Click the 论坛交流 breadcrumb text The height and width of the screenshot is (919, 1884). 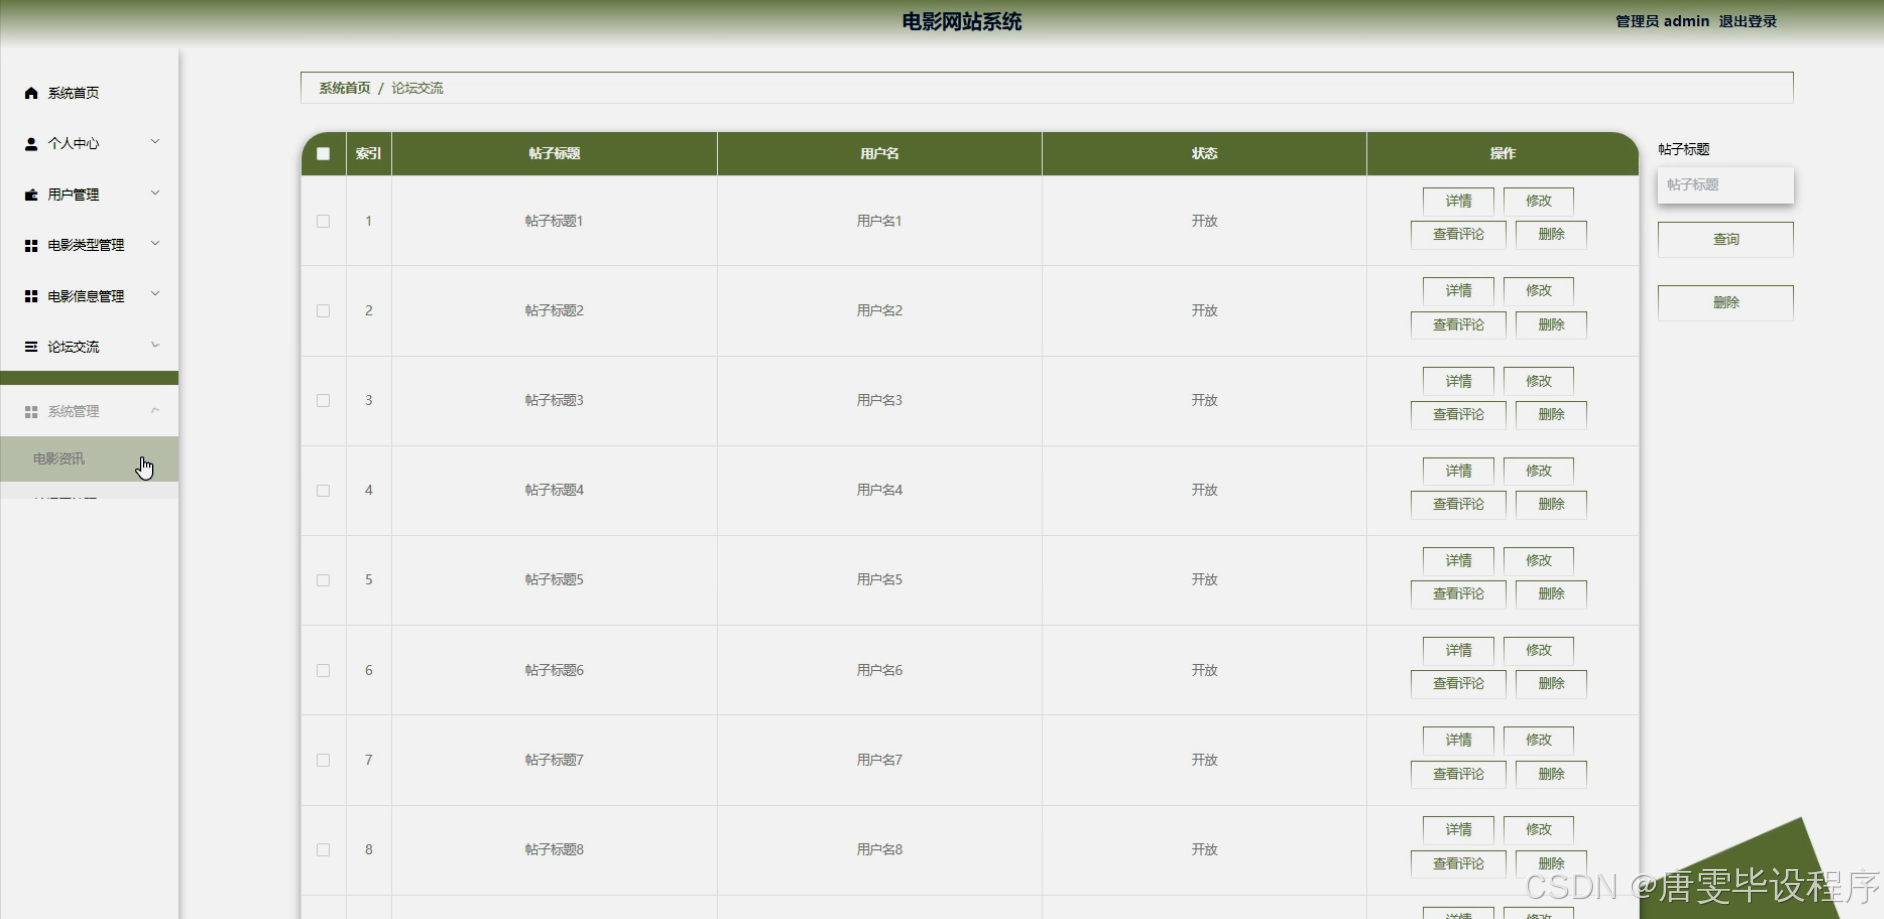[417, 88]
